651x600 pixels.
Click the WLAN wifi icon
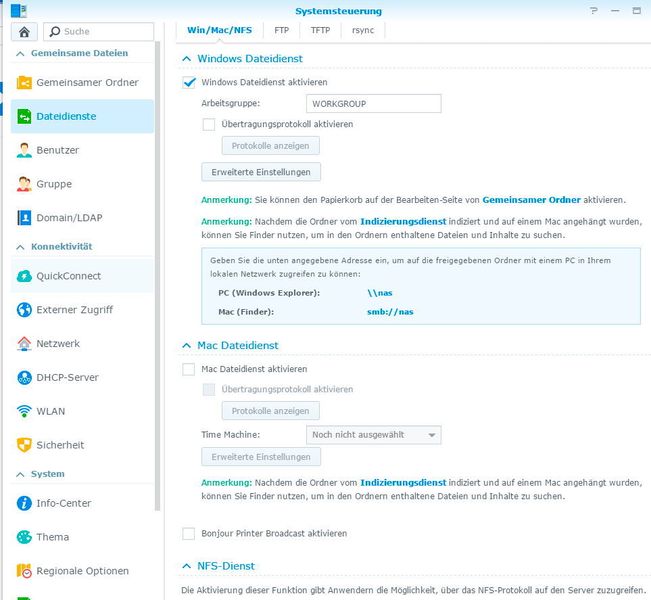pos(24,411)
